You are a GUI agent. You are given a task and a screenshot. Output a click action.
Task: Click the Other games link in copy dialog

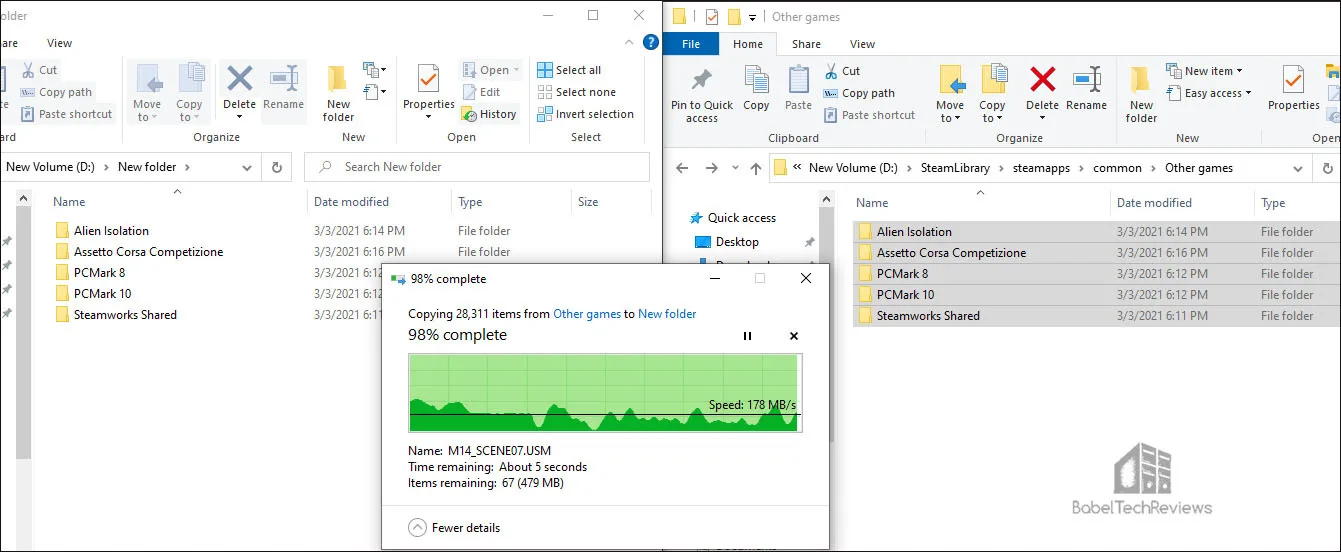[x=587, y=314]
